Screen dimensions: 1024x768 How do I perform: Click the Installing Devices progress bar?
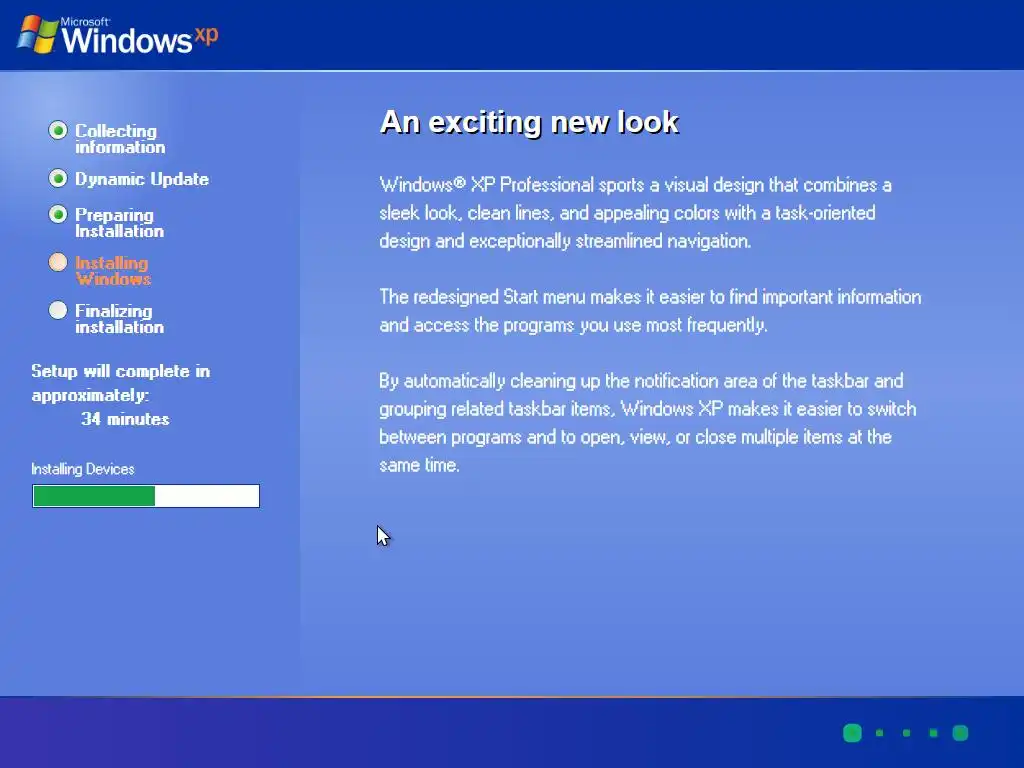(146, 496)
